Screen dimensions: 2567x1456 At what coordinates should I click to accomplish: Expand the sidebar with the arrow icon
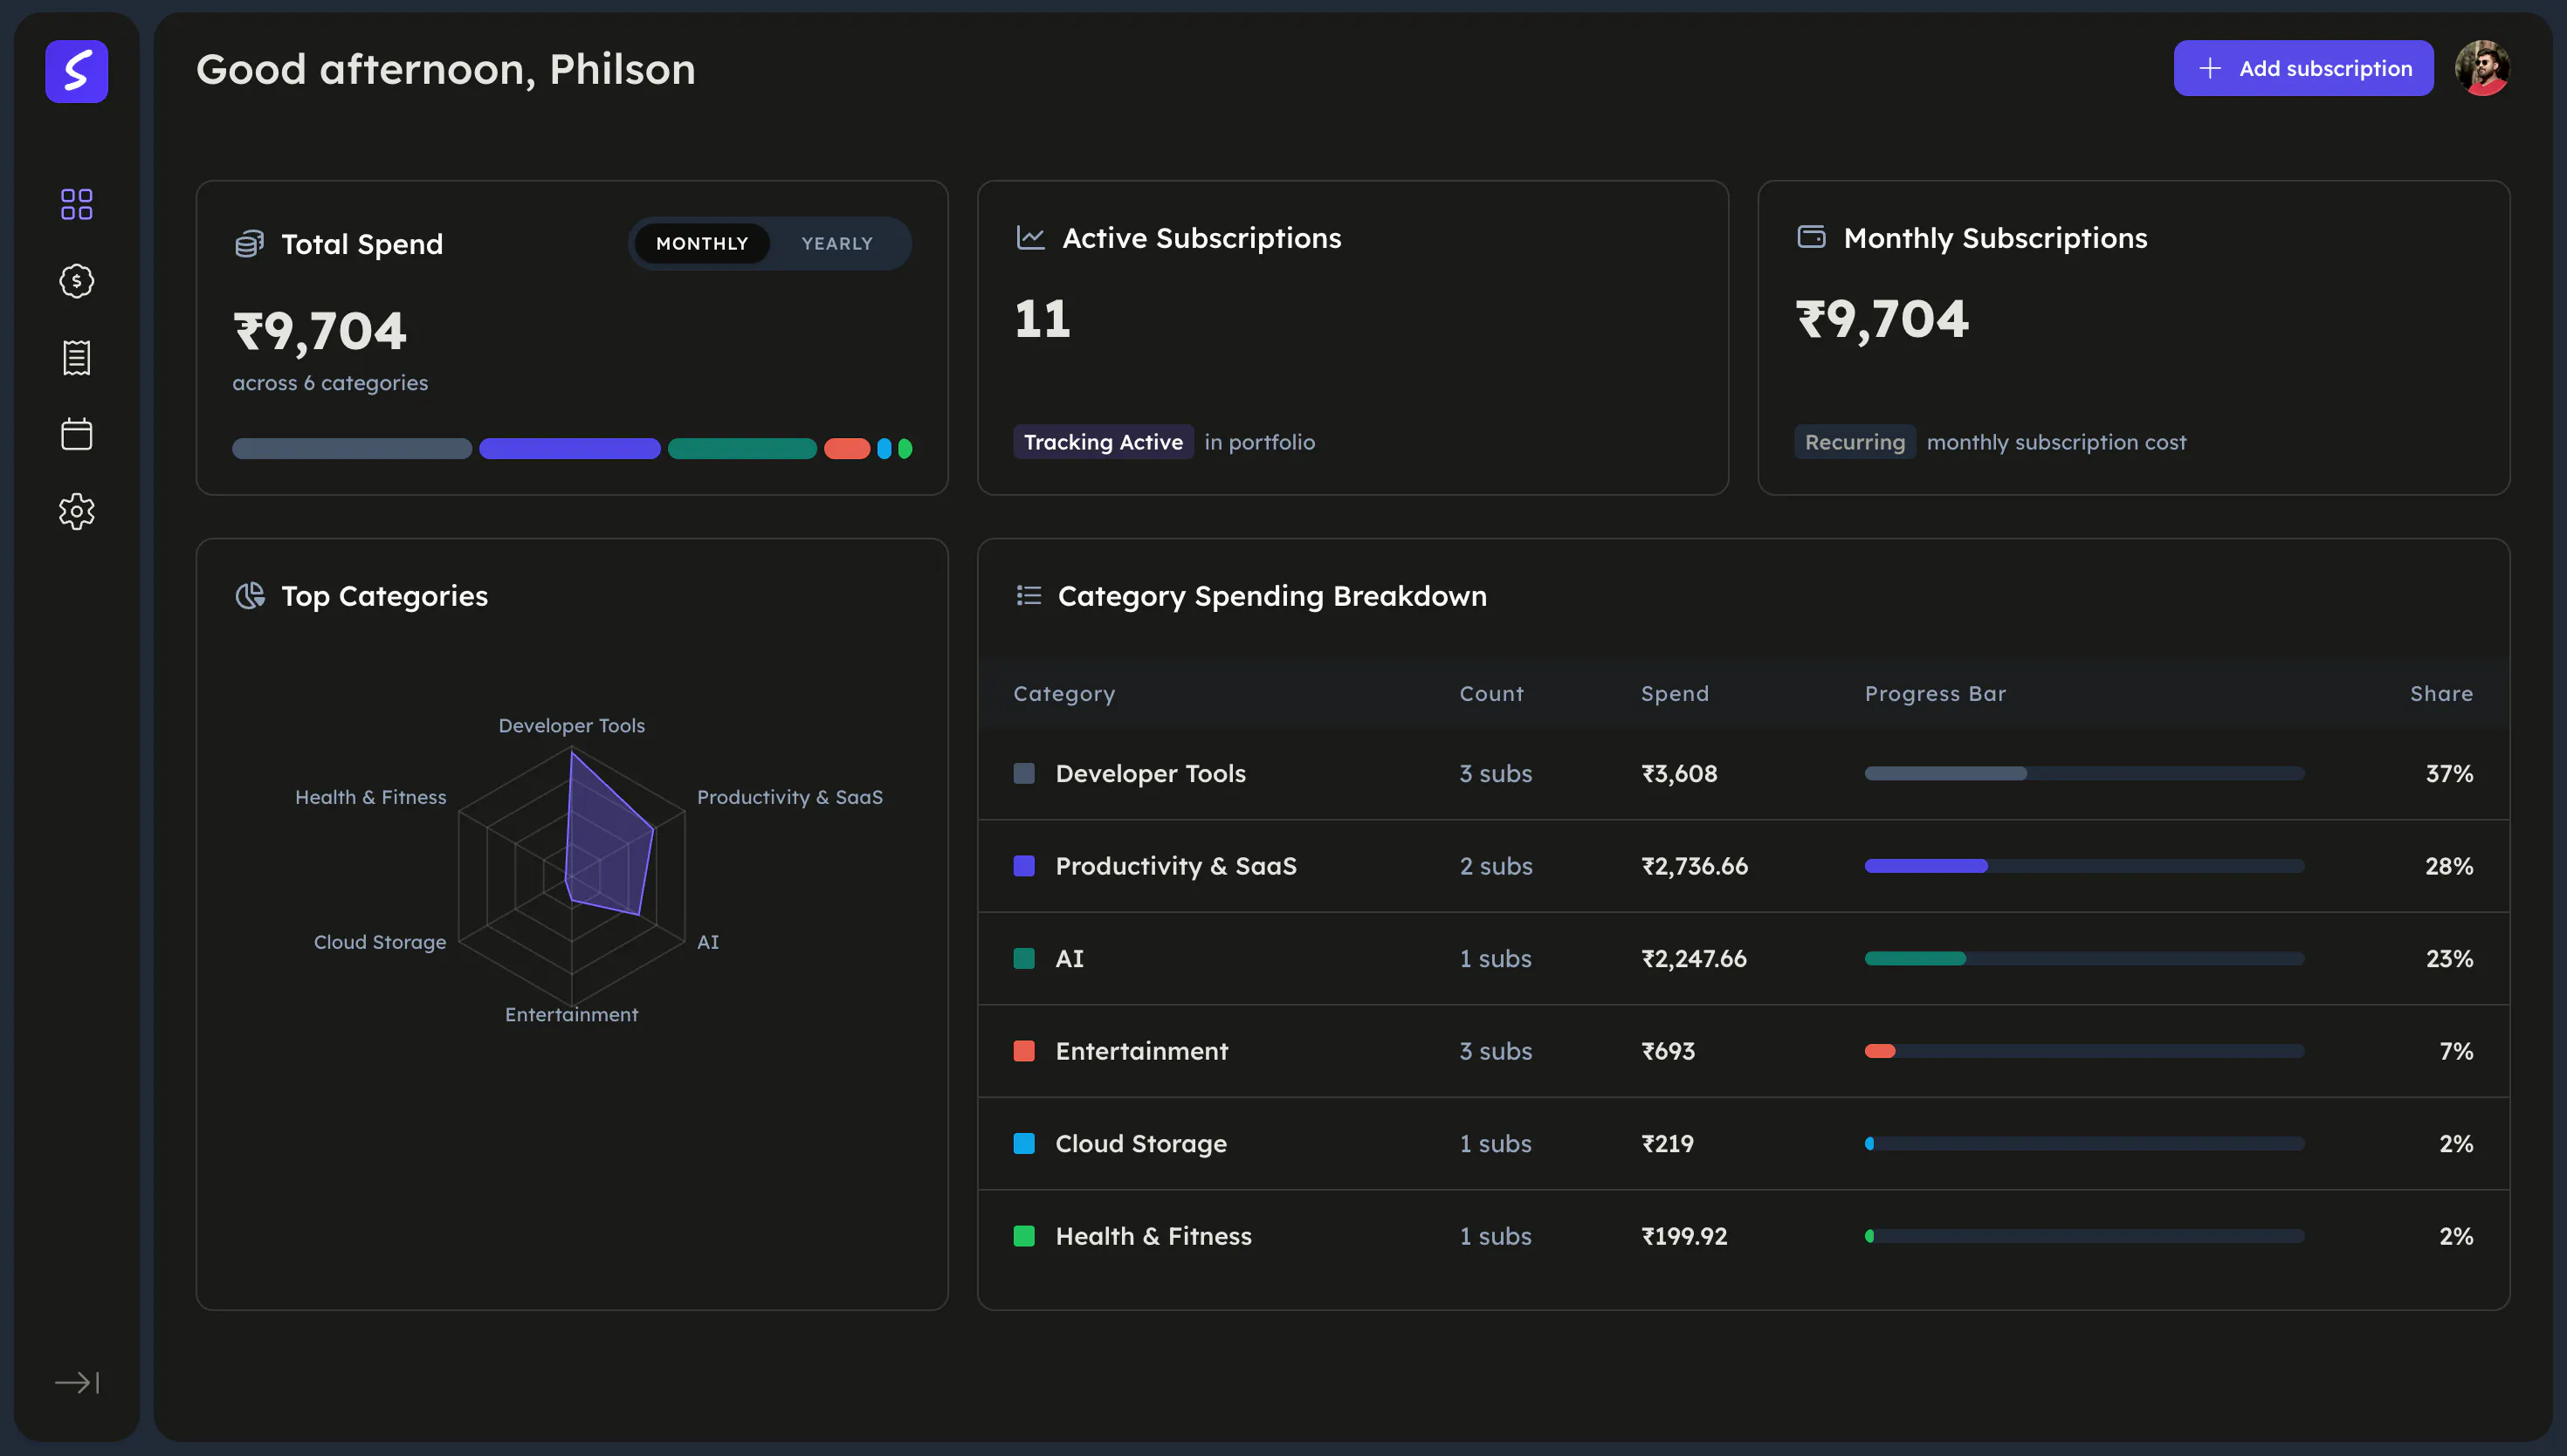point(77,1382)
